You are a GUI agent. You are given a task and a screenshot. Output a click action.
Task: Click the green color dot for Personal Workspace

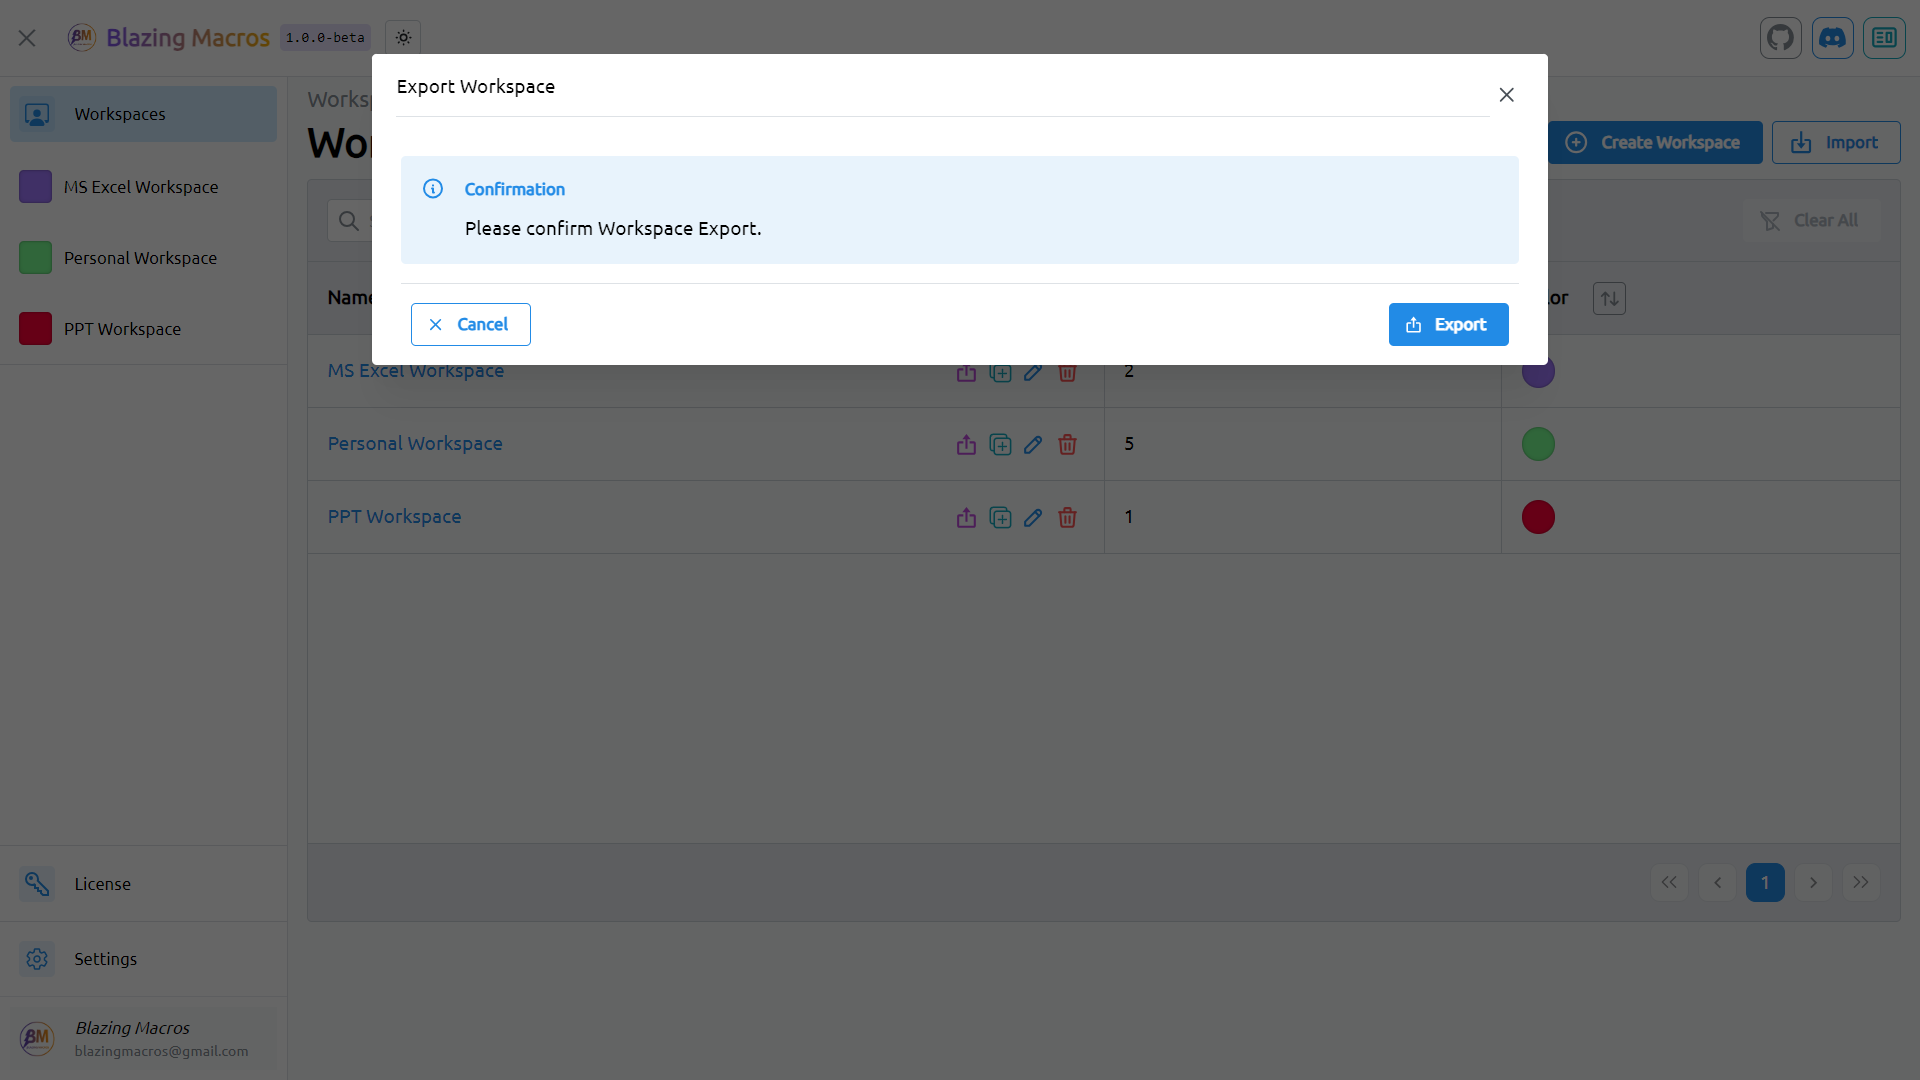coord(1538,444)
